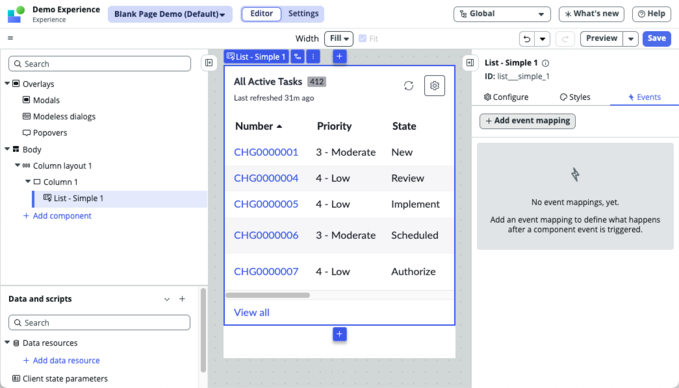The width and height of the screenshot is (679, 388).
Task: Open the undo history dropdown arrow
Action: coord(543,39)
